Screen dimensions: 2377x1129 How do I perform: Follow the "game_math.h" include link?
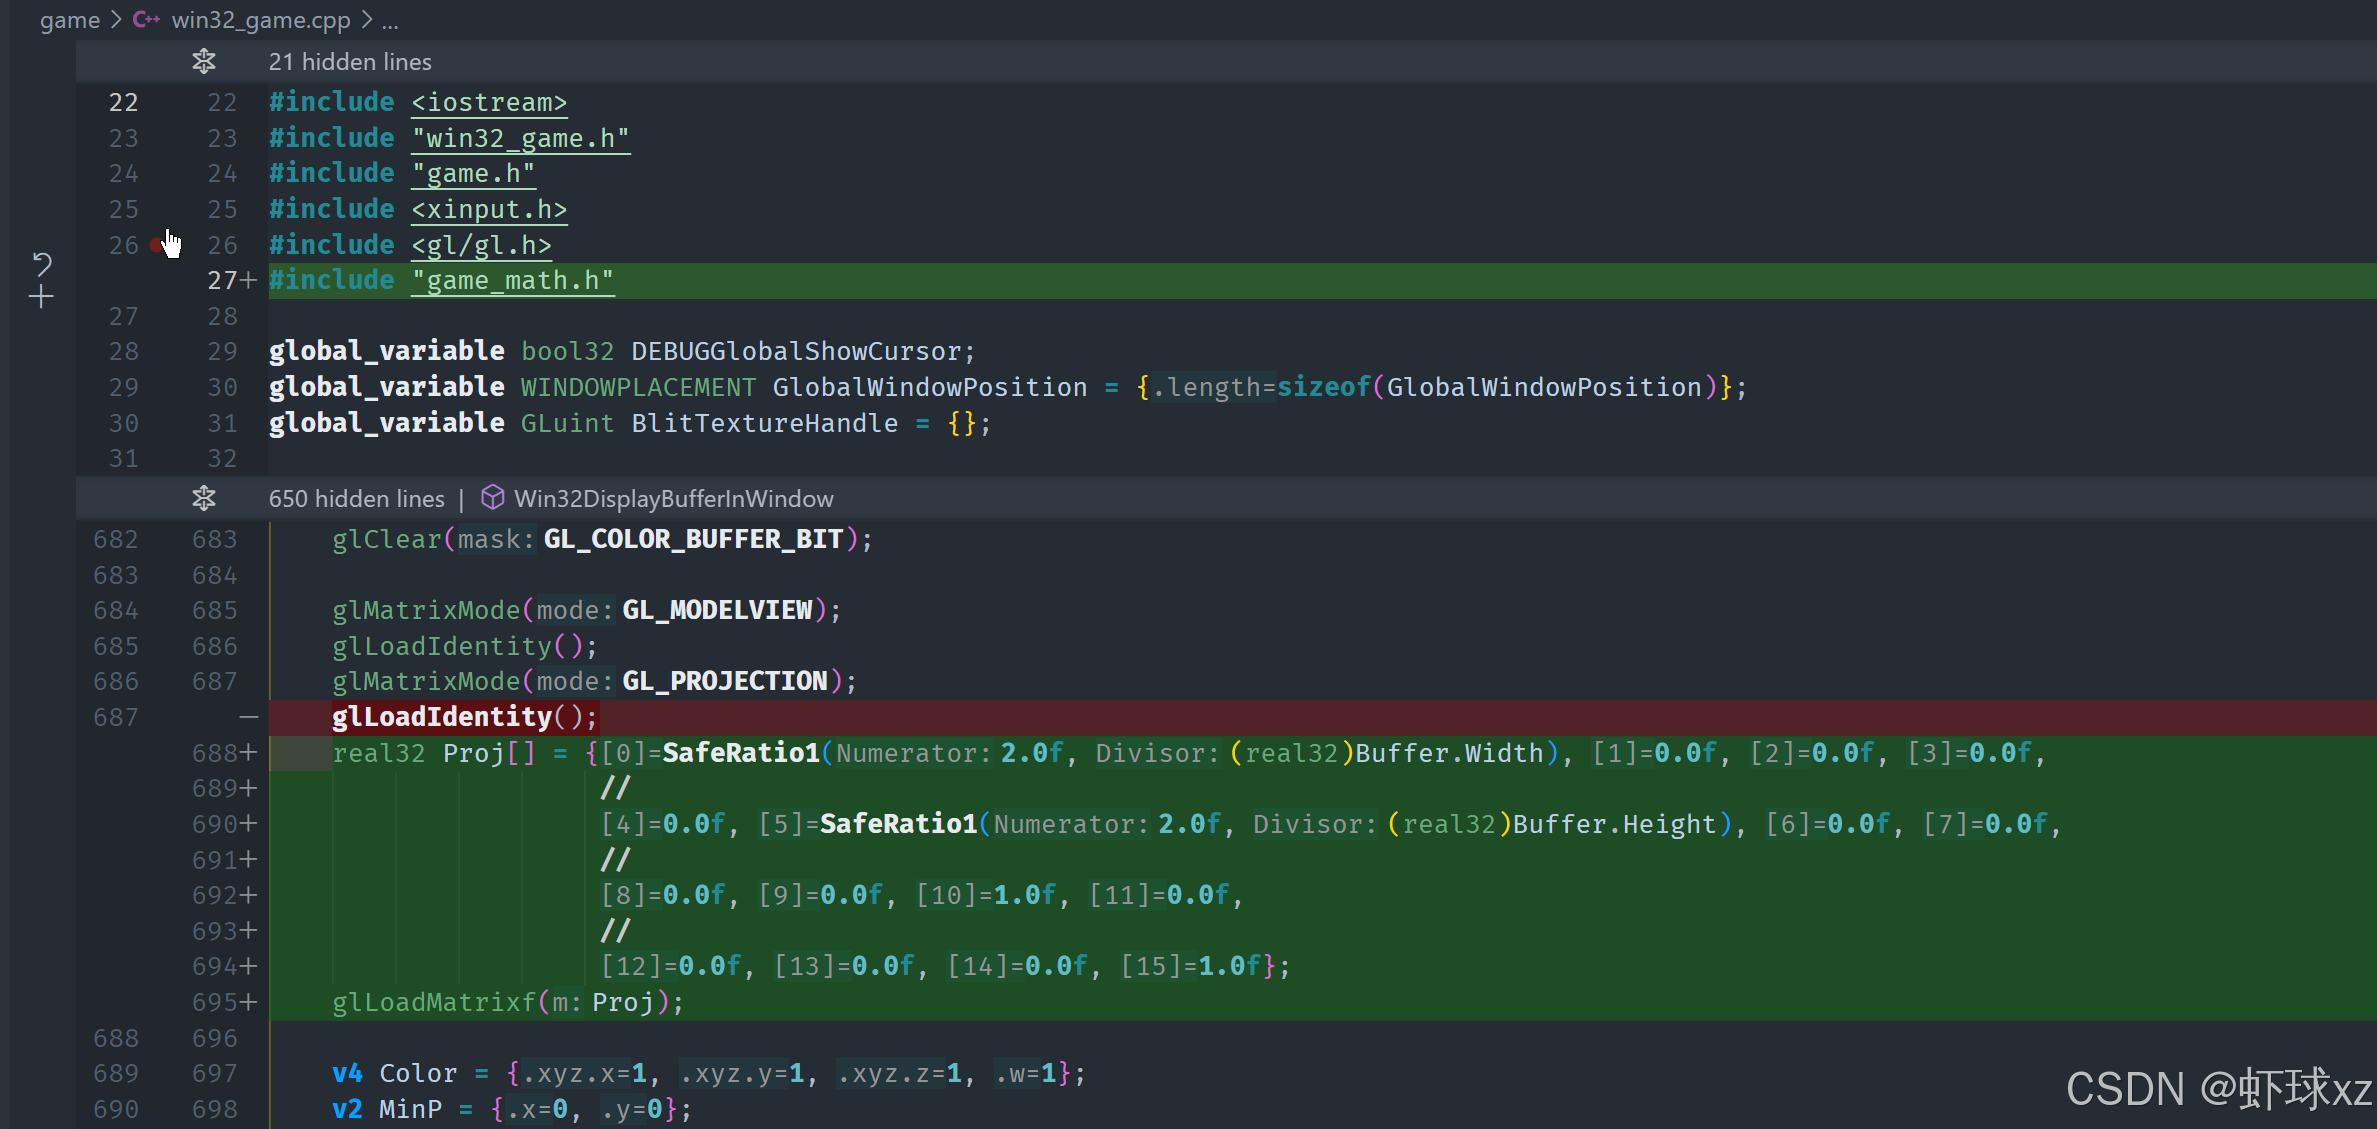point(512,281)
